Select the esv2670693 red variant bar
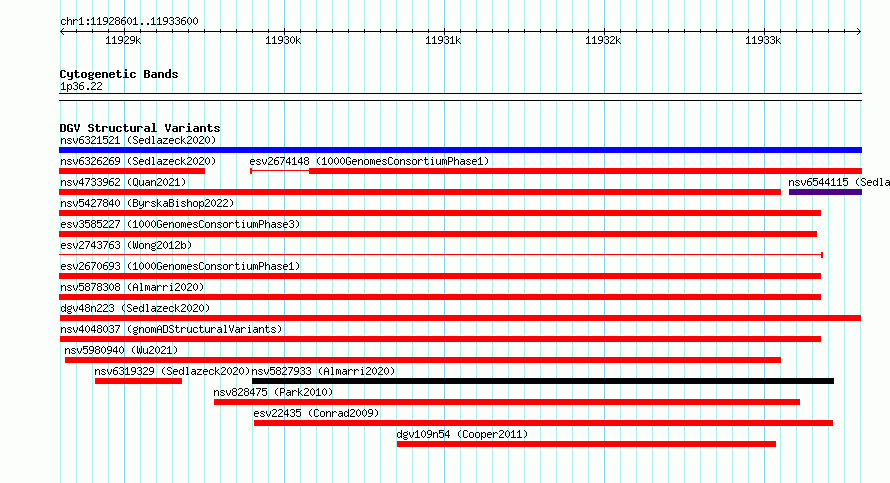890x483 pixels. [x=440, y=276]
